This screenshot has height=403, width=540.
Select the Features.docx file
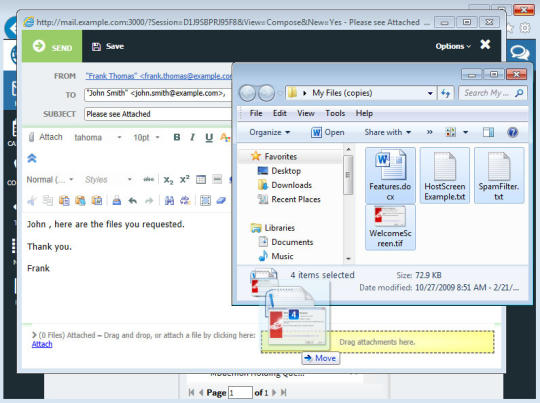[x=390, y=175]
